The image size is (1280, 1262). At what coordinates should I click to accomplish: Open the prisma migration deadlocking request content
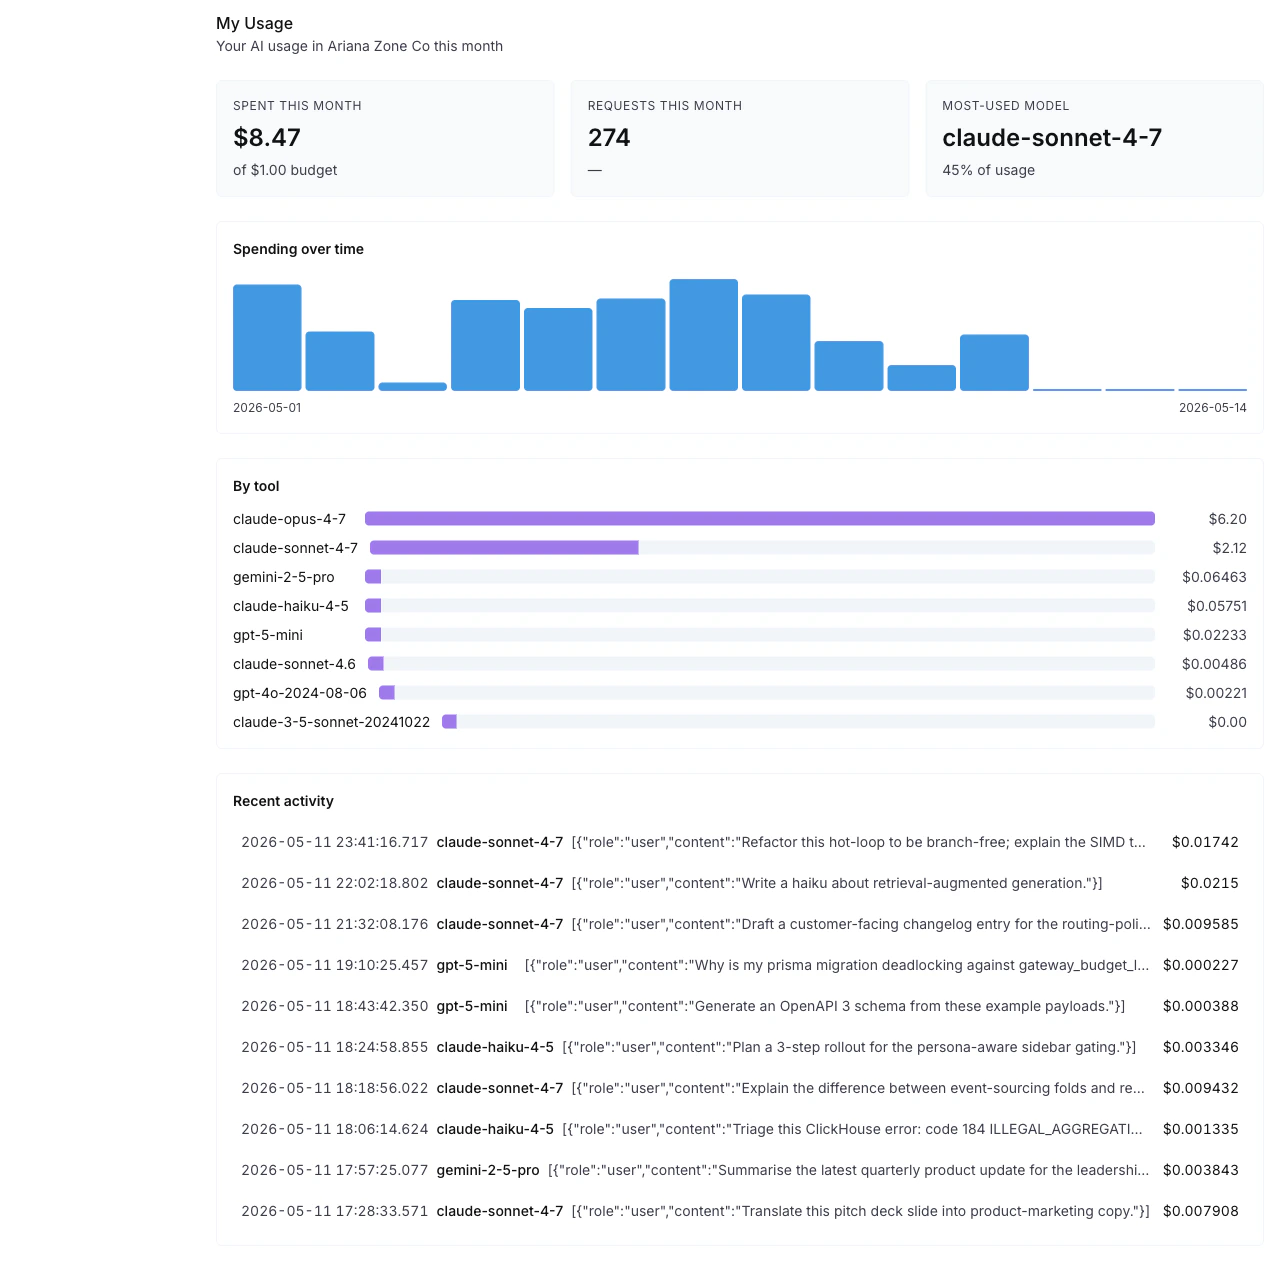[837, 965]
